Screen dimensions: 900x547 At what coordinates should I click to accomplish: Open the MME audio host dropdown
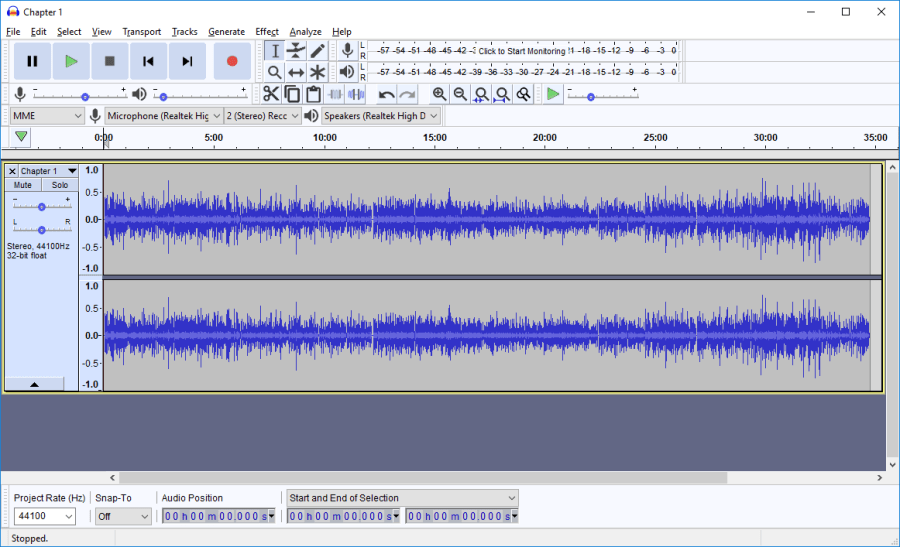pos(47,116)
